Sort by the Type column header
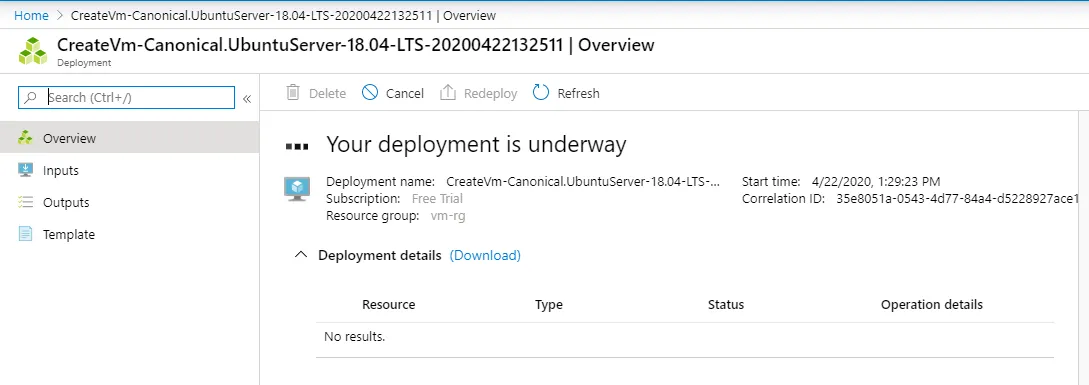The width and height of the screenshot is (1089, 385). coord(549,304)
